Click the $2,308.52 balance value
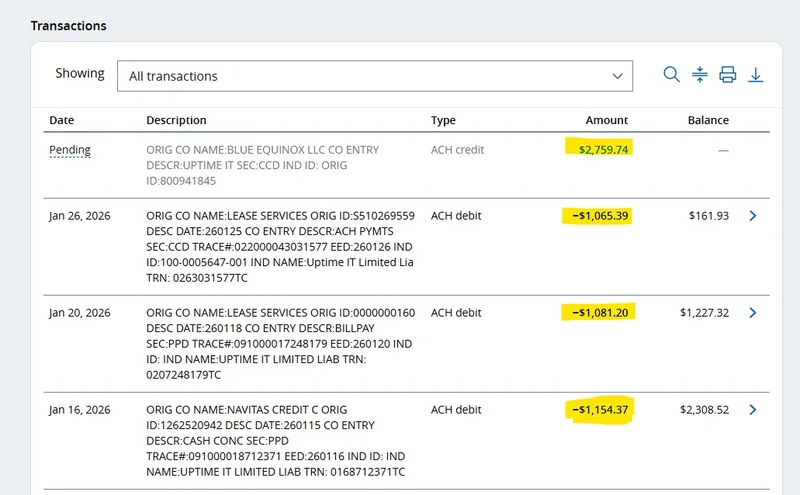The width and height of the screenshot is (800, 495). pyautogui.click(x=705, y=410)
